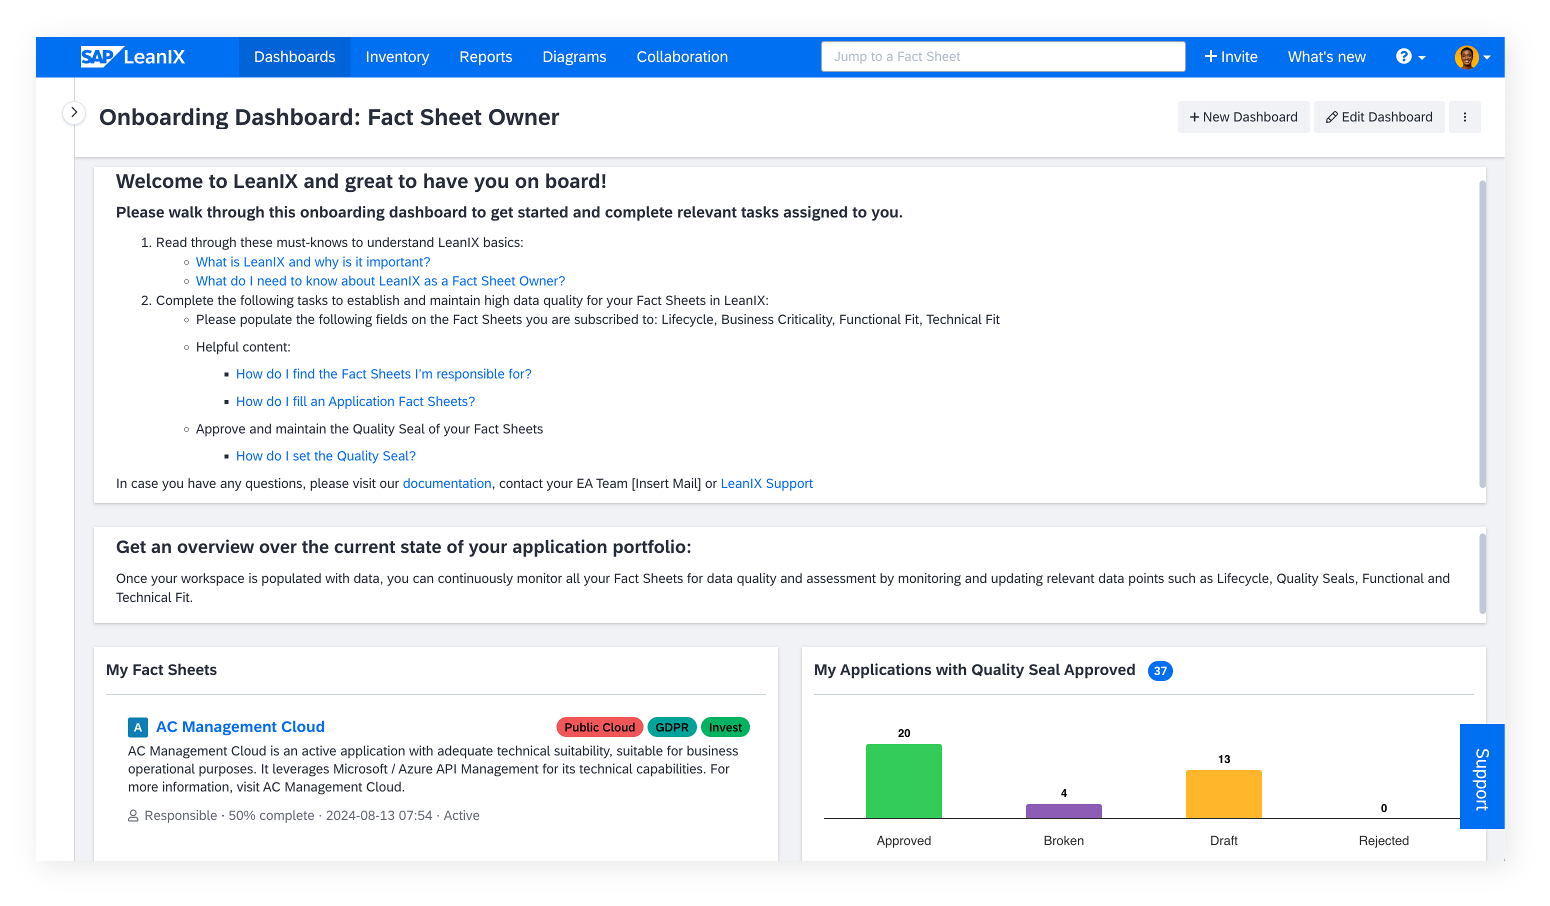Click the Jump to a Fact Sheet search field

click(1003, 57)
